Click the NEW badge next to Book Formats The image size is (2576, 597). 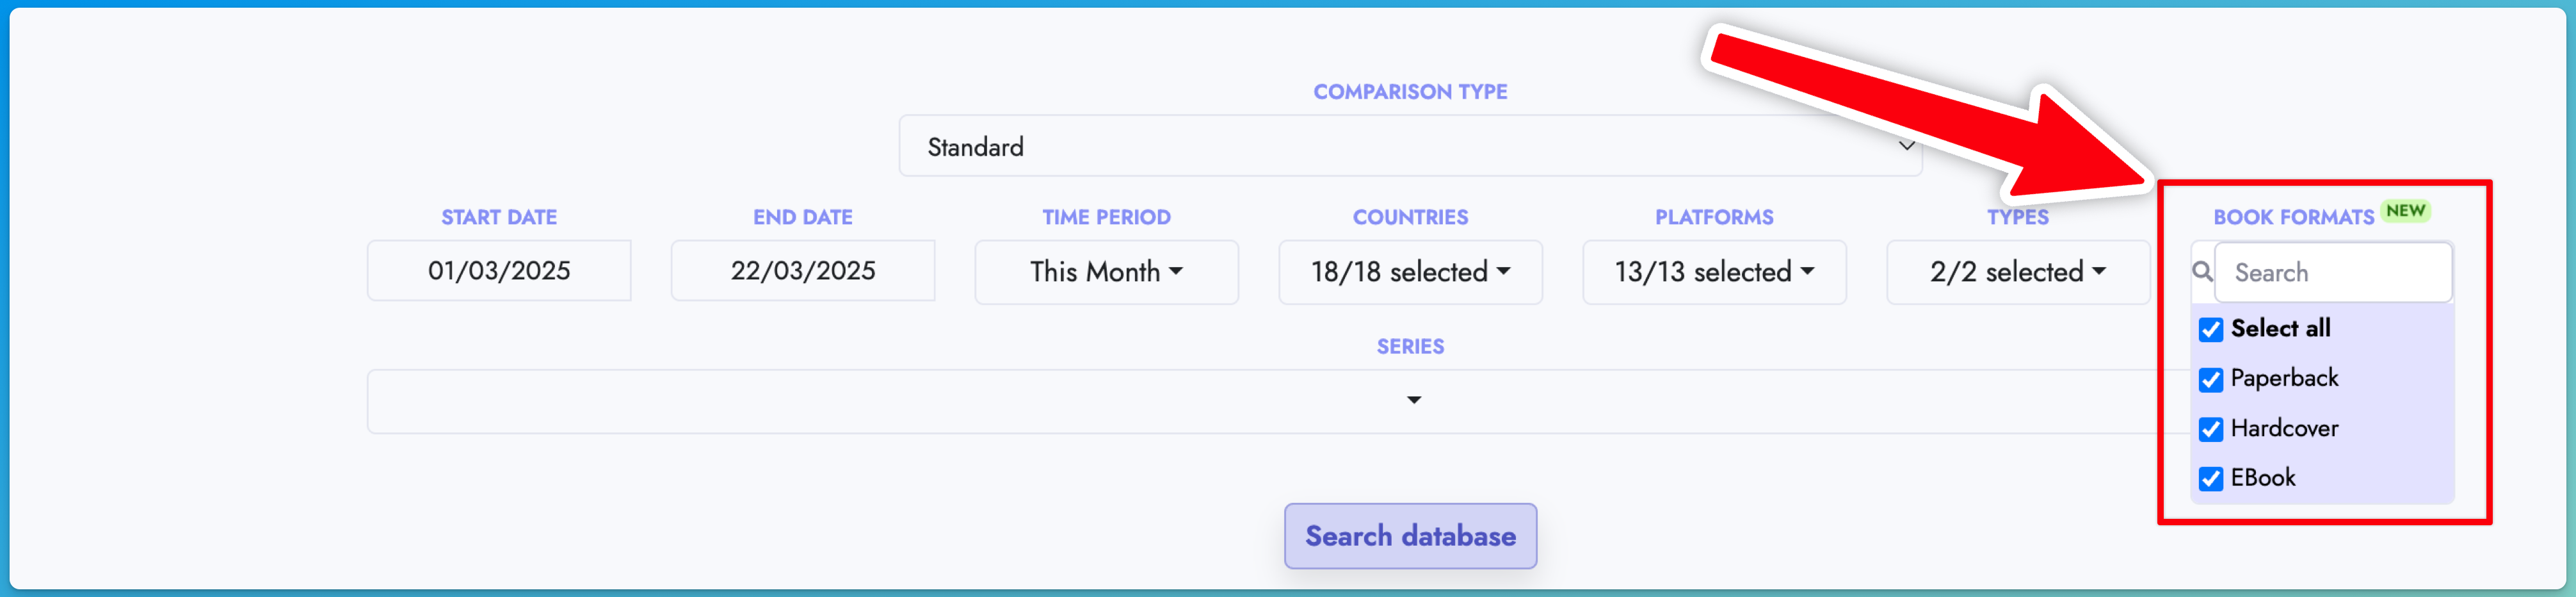tap(2405, 211)
